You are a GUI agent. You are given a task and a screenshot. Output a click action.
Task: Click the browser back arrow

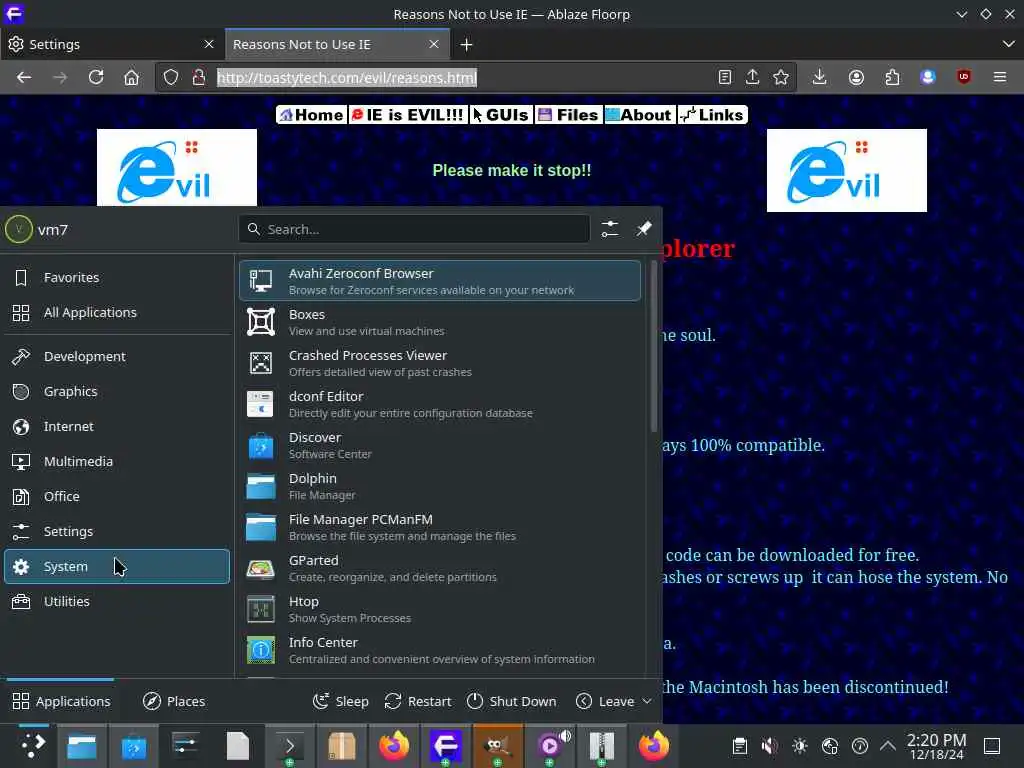24,78
